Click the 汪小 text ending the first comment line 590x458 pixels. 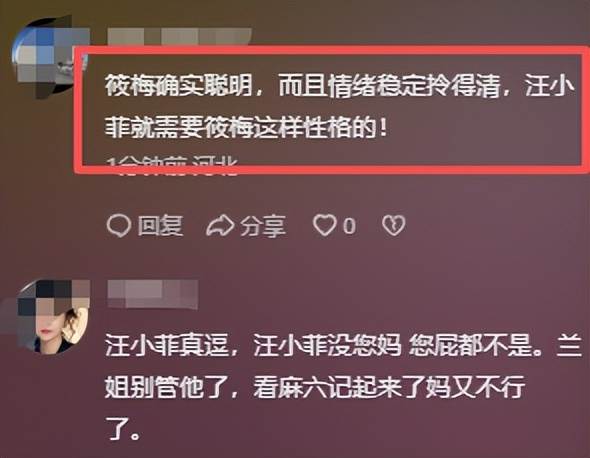click(x=550, y=86)
